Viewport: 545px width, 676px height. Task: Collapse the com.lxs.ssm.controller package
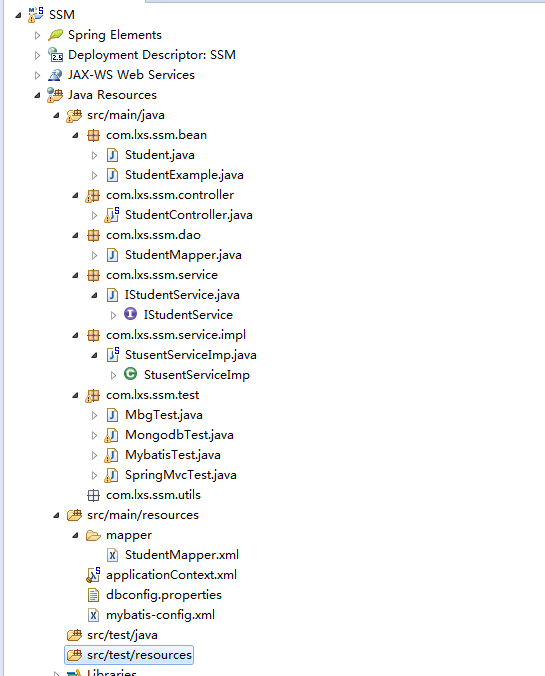[75, 195]
